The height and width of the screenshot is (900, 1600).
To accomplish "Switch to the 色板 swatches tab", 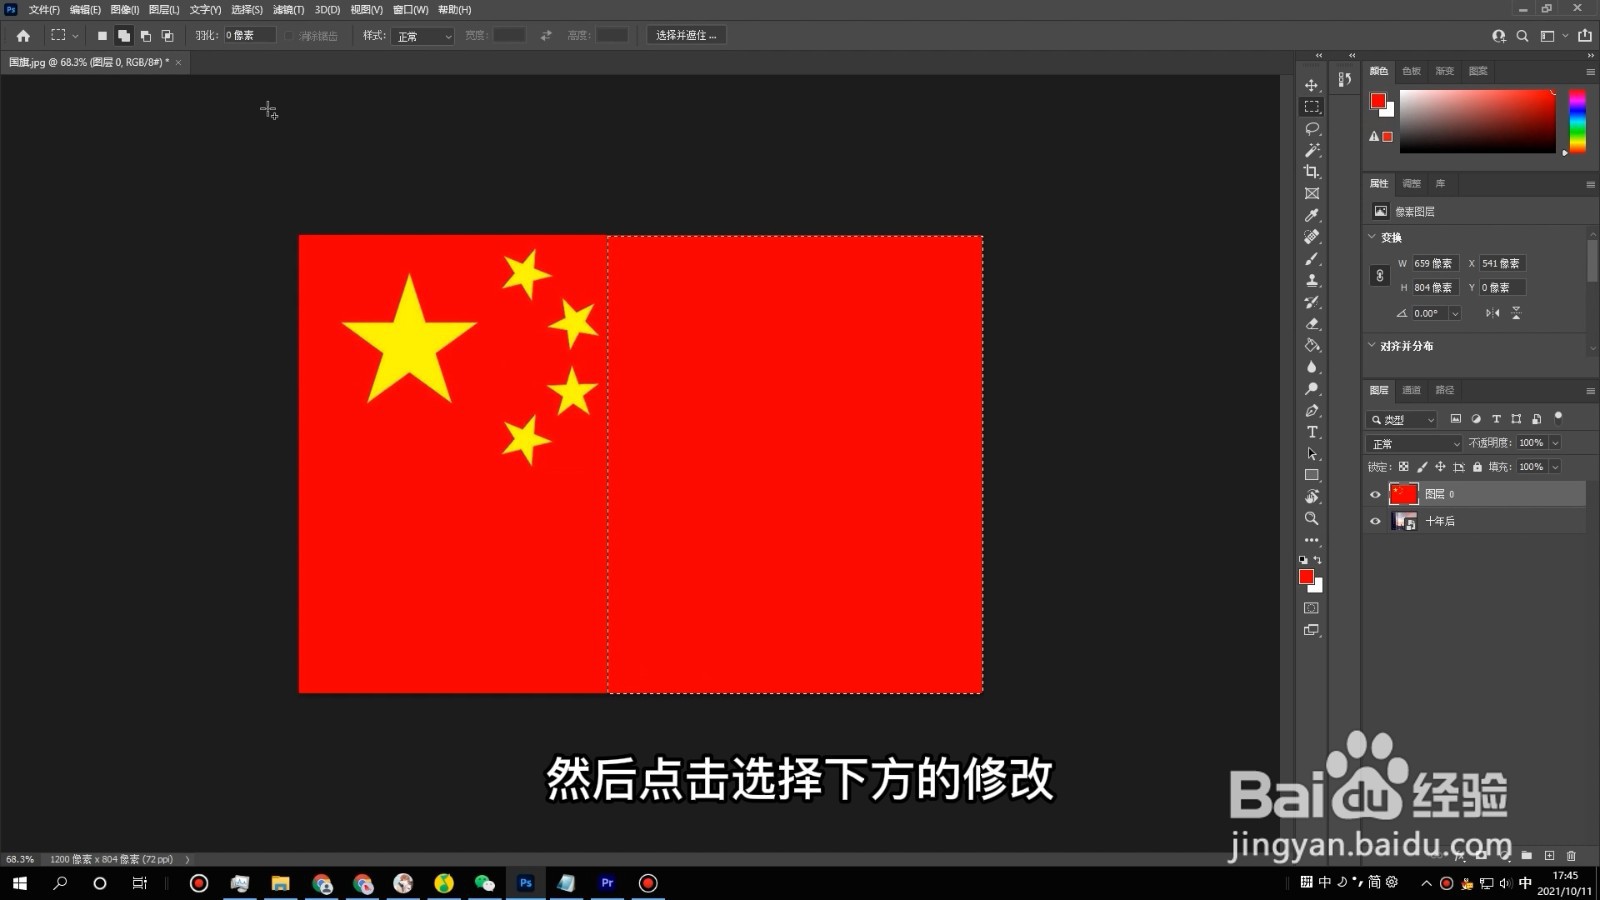I will (1411, 71).
